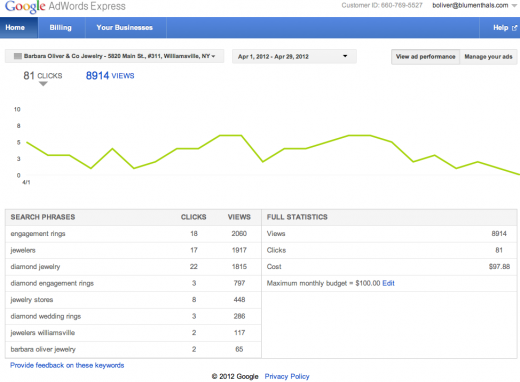Select the engagement rings phrase
Viewport: 520px width, 382px height.
coord(38,234)
